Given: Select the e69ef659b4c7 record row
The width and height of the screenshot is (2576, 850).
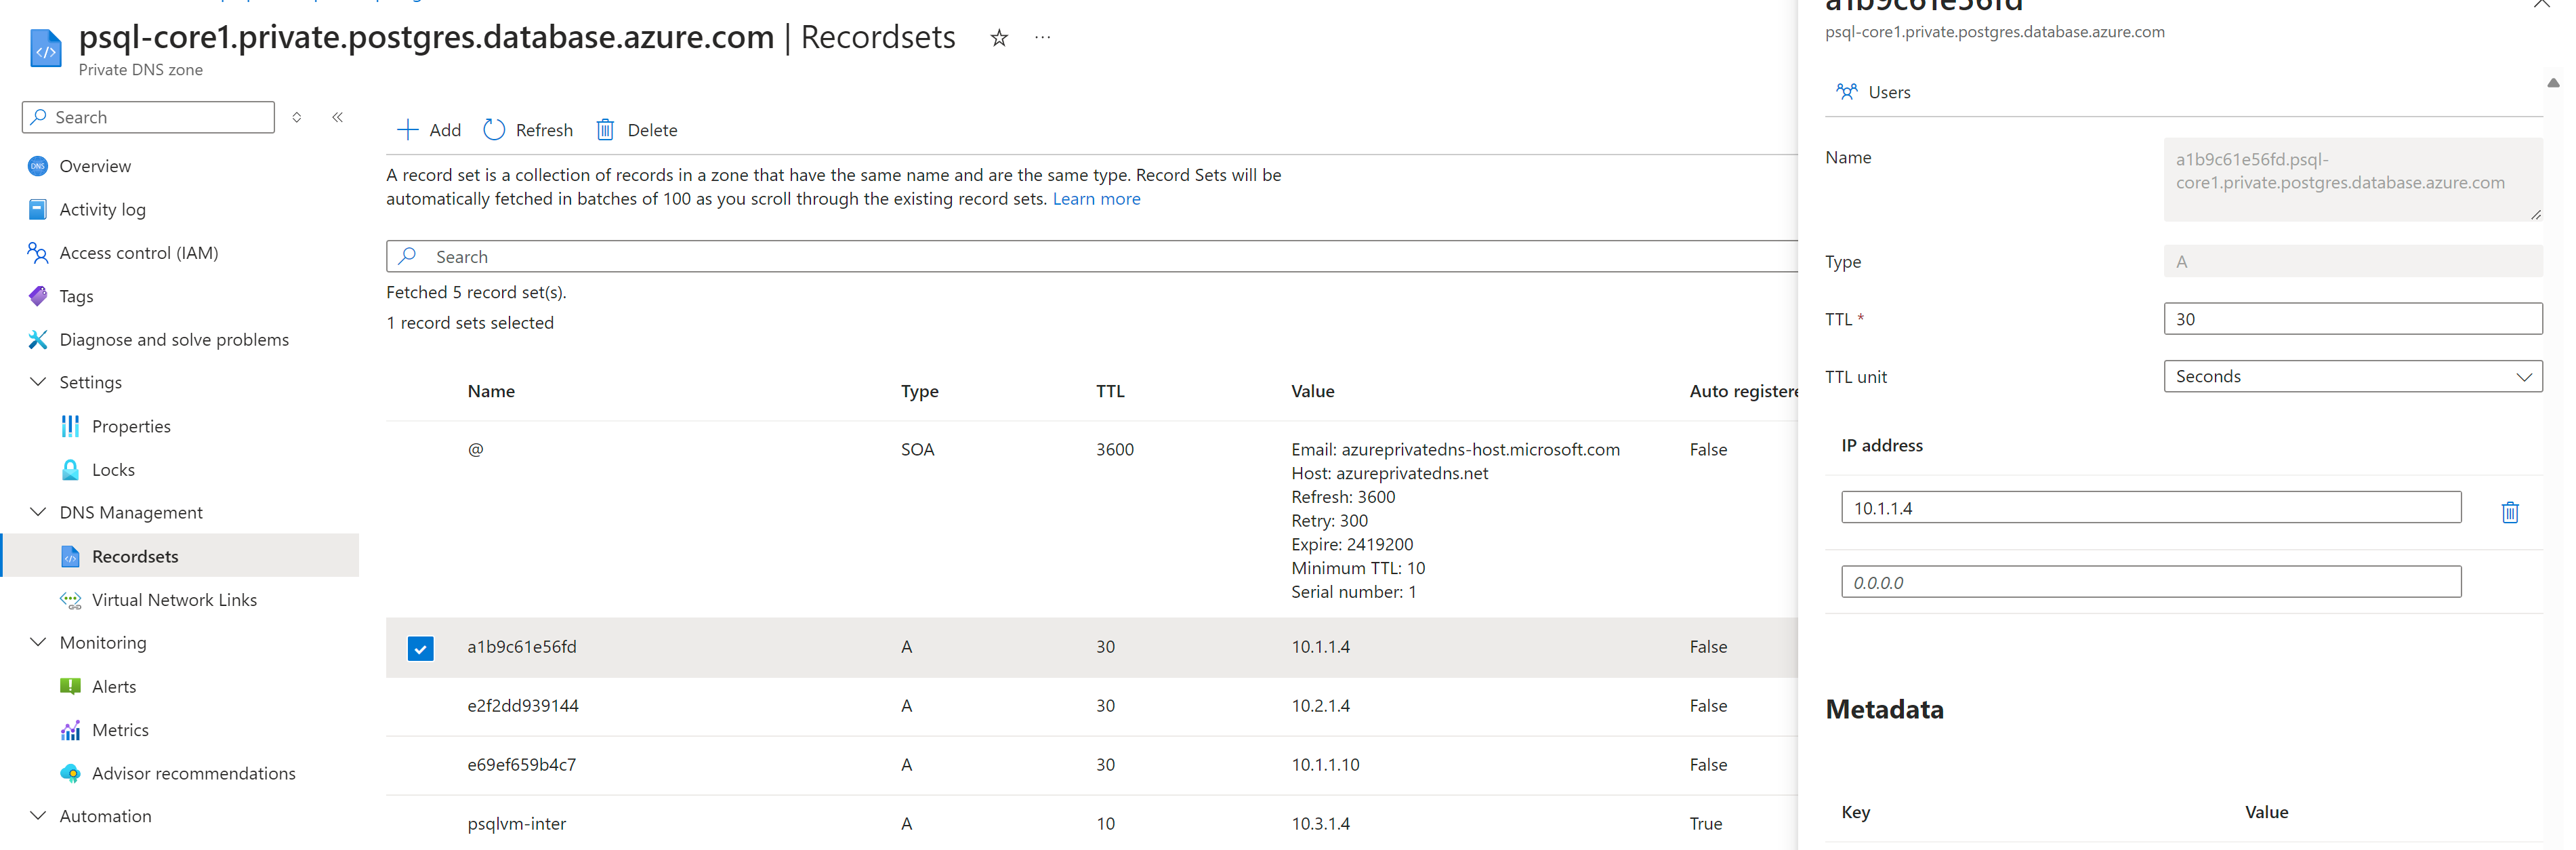Looking at the screenshot, I should 1092,765.
